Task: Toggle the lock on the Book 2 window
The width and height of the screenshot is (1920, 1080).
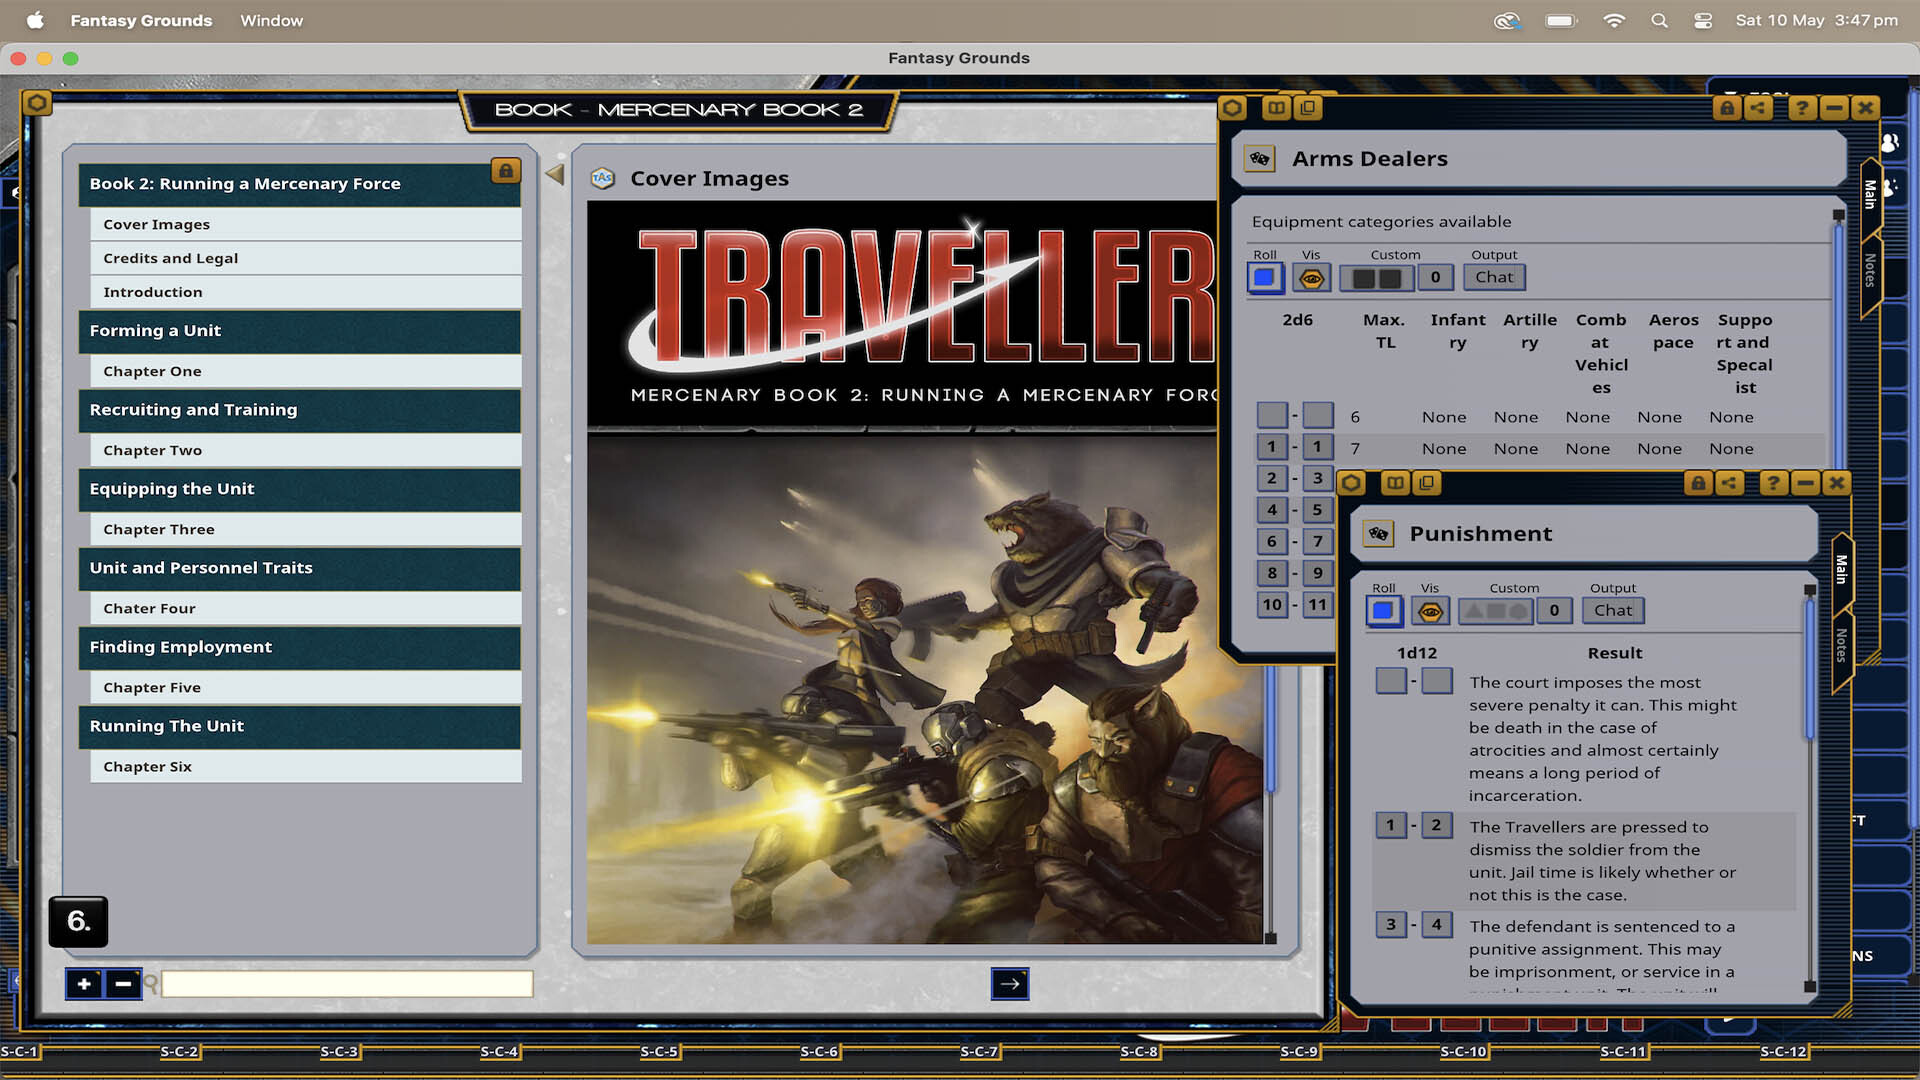Action: point(506,171)
